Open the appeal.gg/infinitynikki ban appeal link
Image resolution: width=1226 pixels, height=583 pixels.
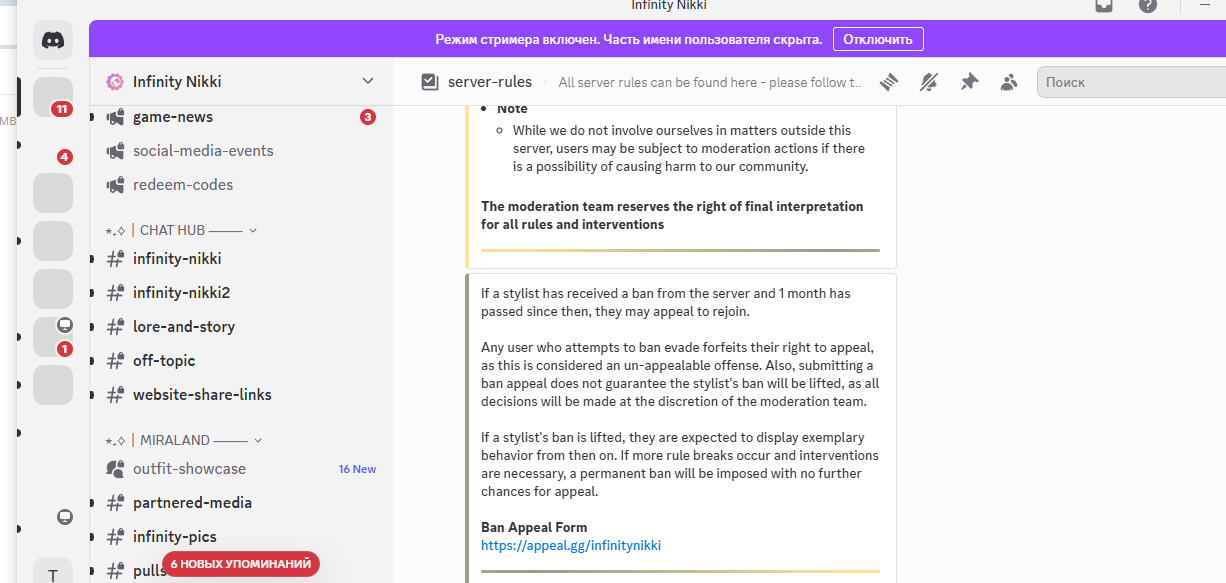(570, 546)
